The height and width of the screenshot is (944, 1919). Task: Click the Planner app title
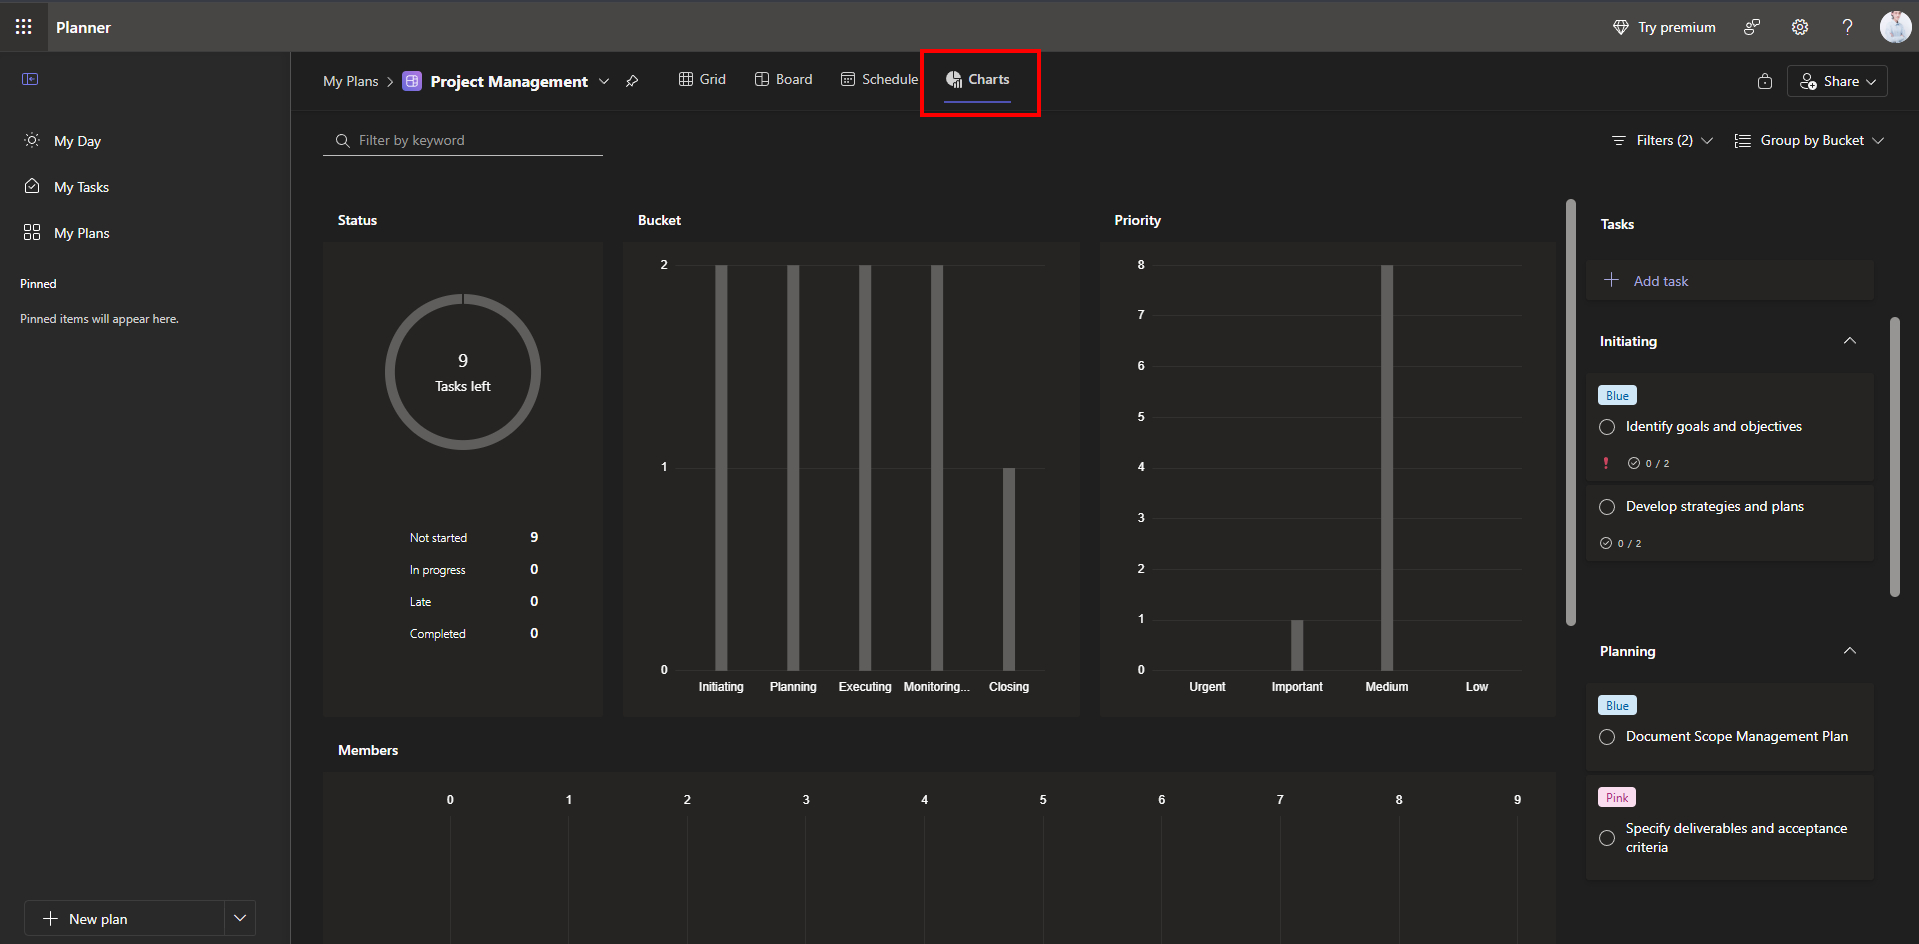(x=83, y=27)
